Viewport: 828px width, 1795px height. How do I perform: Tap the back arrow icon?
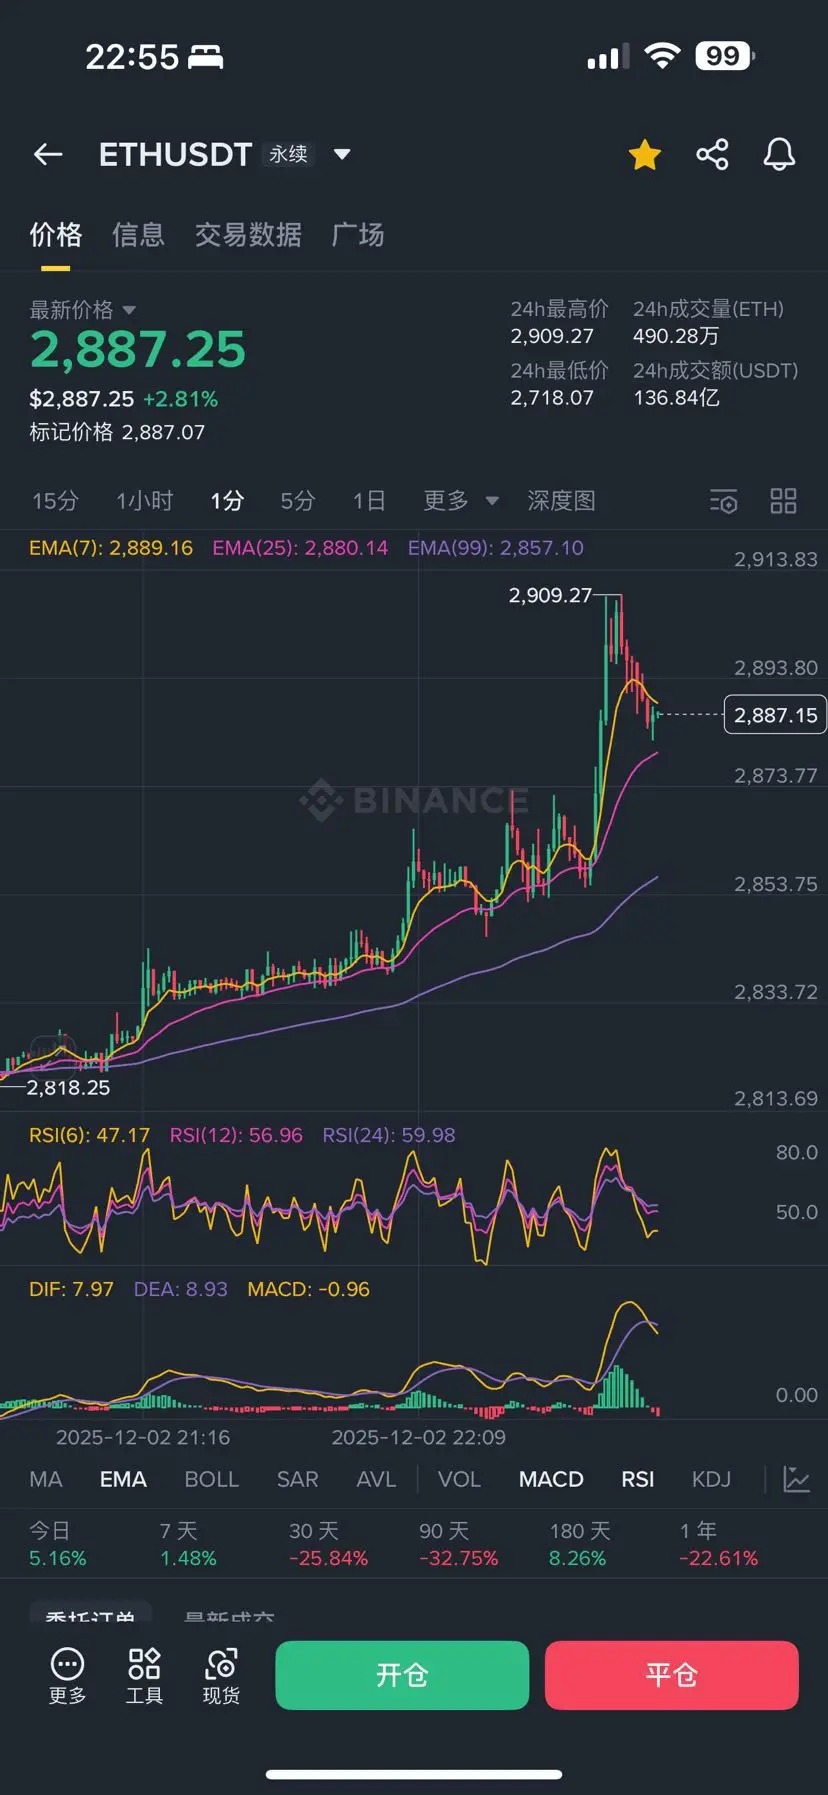(x=48, y=154)
